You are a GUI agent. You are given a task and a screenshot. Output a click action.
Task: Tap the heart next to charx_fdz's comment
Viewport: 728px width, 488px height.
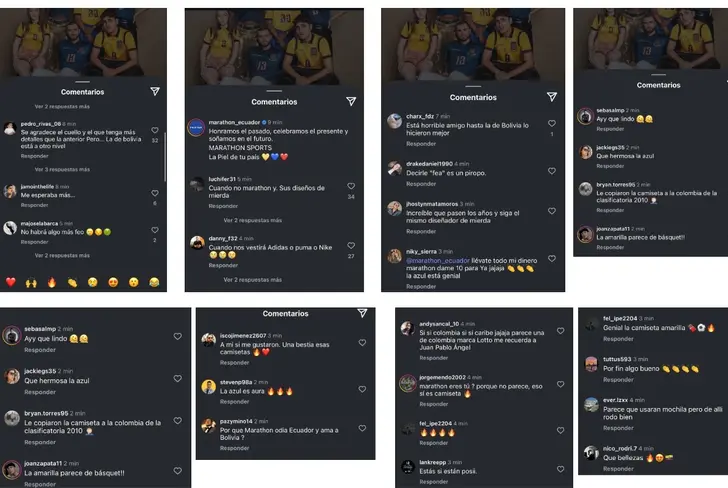coord(552,124)
